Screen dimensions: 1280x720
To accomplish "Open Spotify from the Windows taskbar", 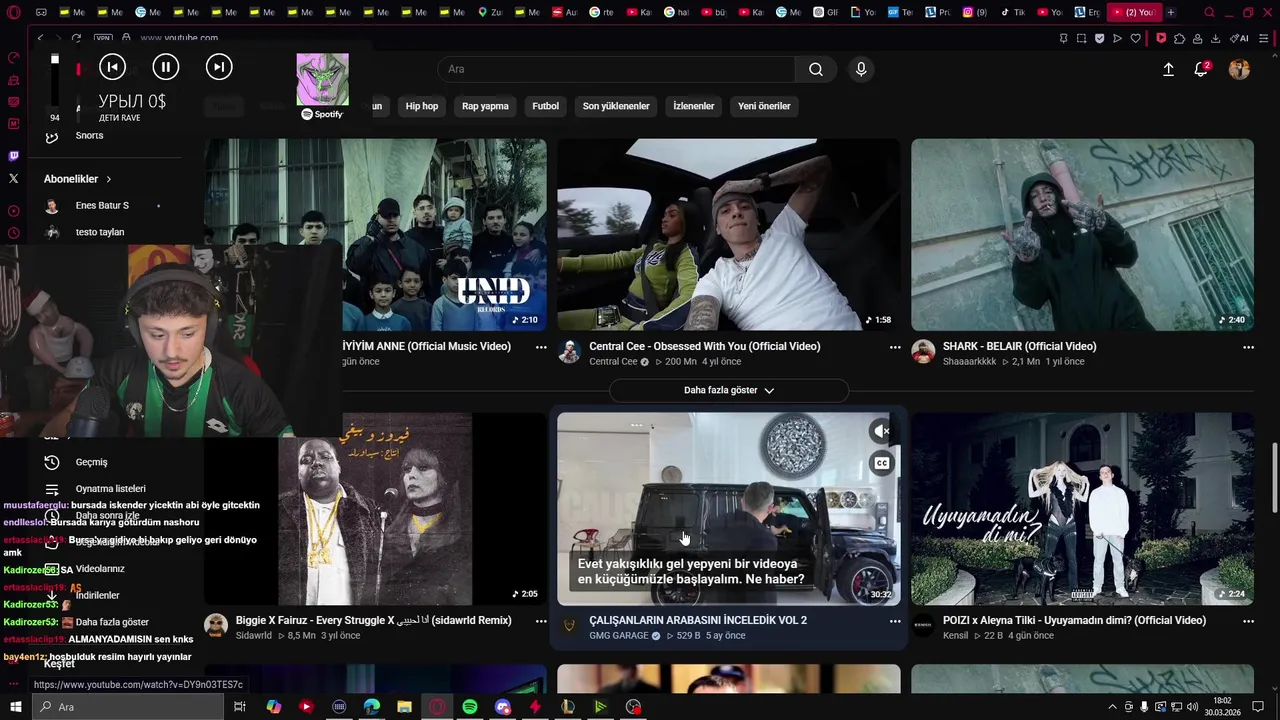I will pos(470,707).
